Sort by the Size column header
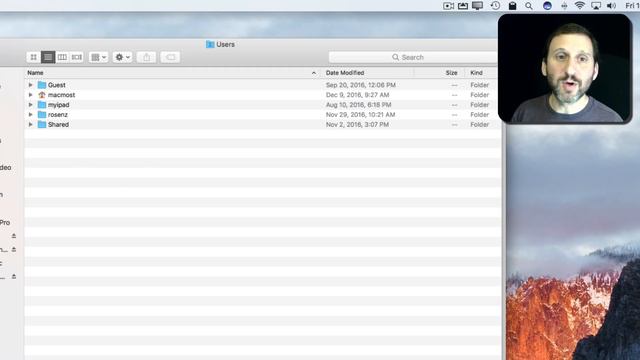Viewport: 640px width, 360px height. [x=451, y=73]
